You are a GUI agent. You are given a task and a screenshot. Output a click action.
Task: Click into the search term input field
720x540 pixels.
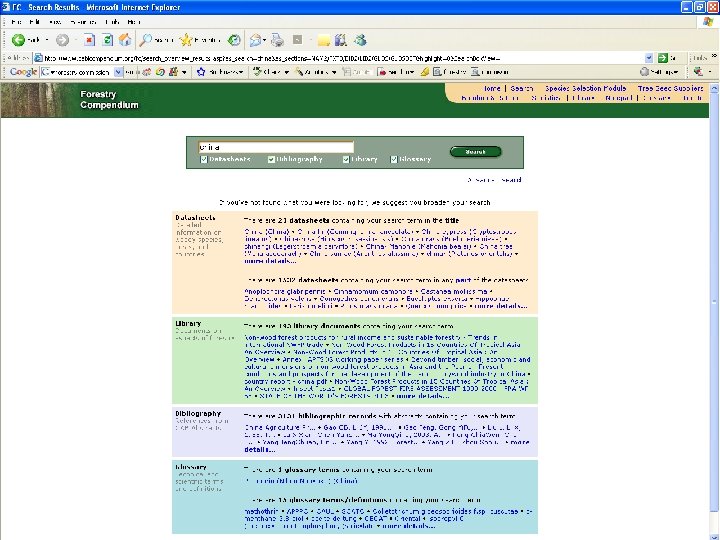(276, 147)
